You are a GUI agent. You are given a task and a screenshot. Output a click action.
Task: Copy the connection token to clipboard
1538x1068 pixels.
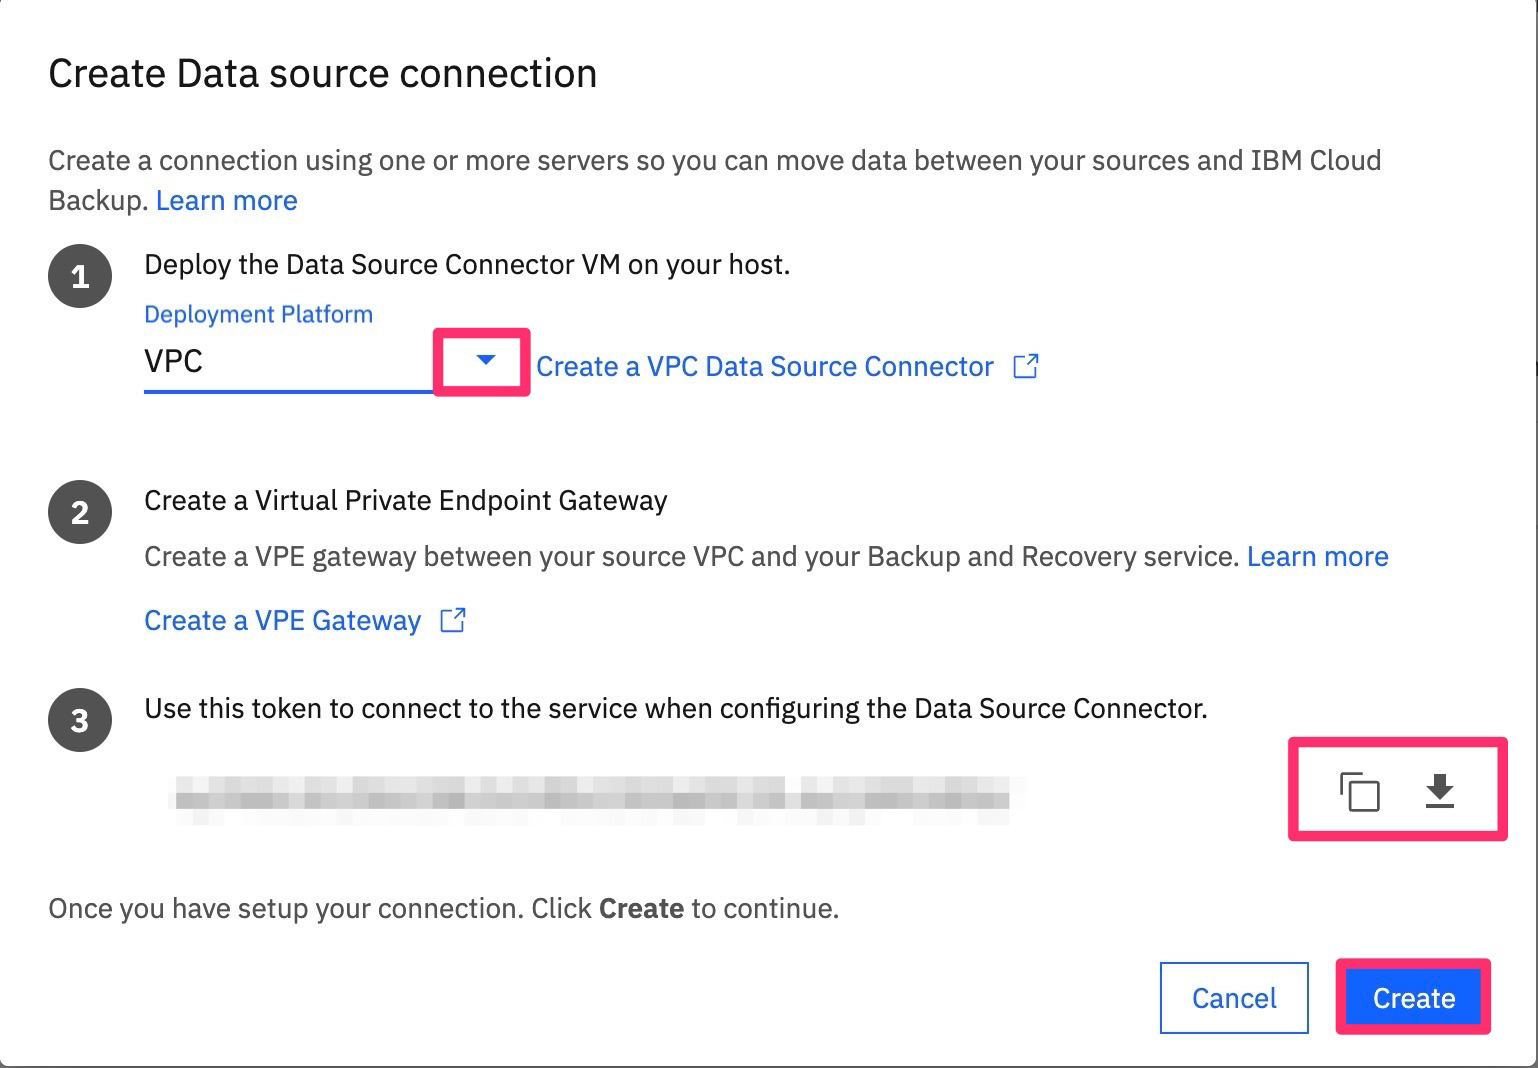pyautogui.click(x=1359, y=791)
